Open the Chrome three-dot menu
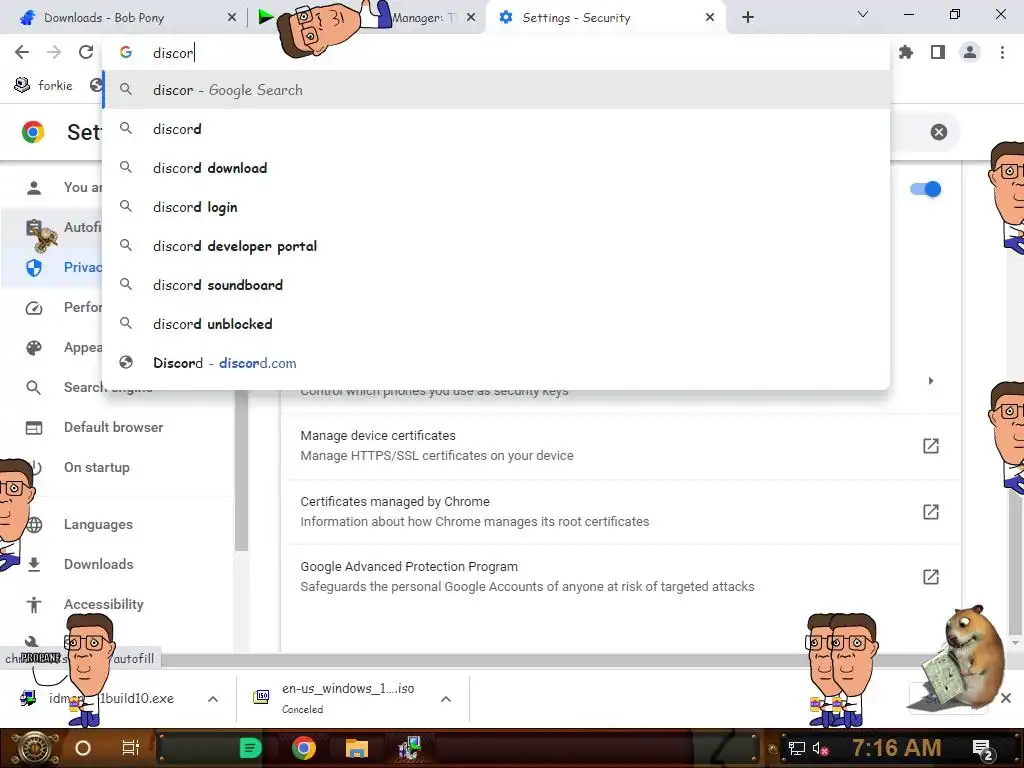The image size is (1024, 768). coord(1002,52)
